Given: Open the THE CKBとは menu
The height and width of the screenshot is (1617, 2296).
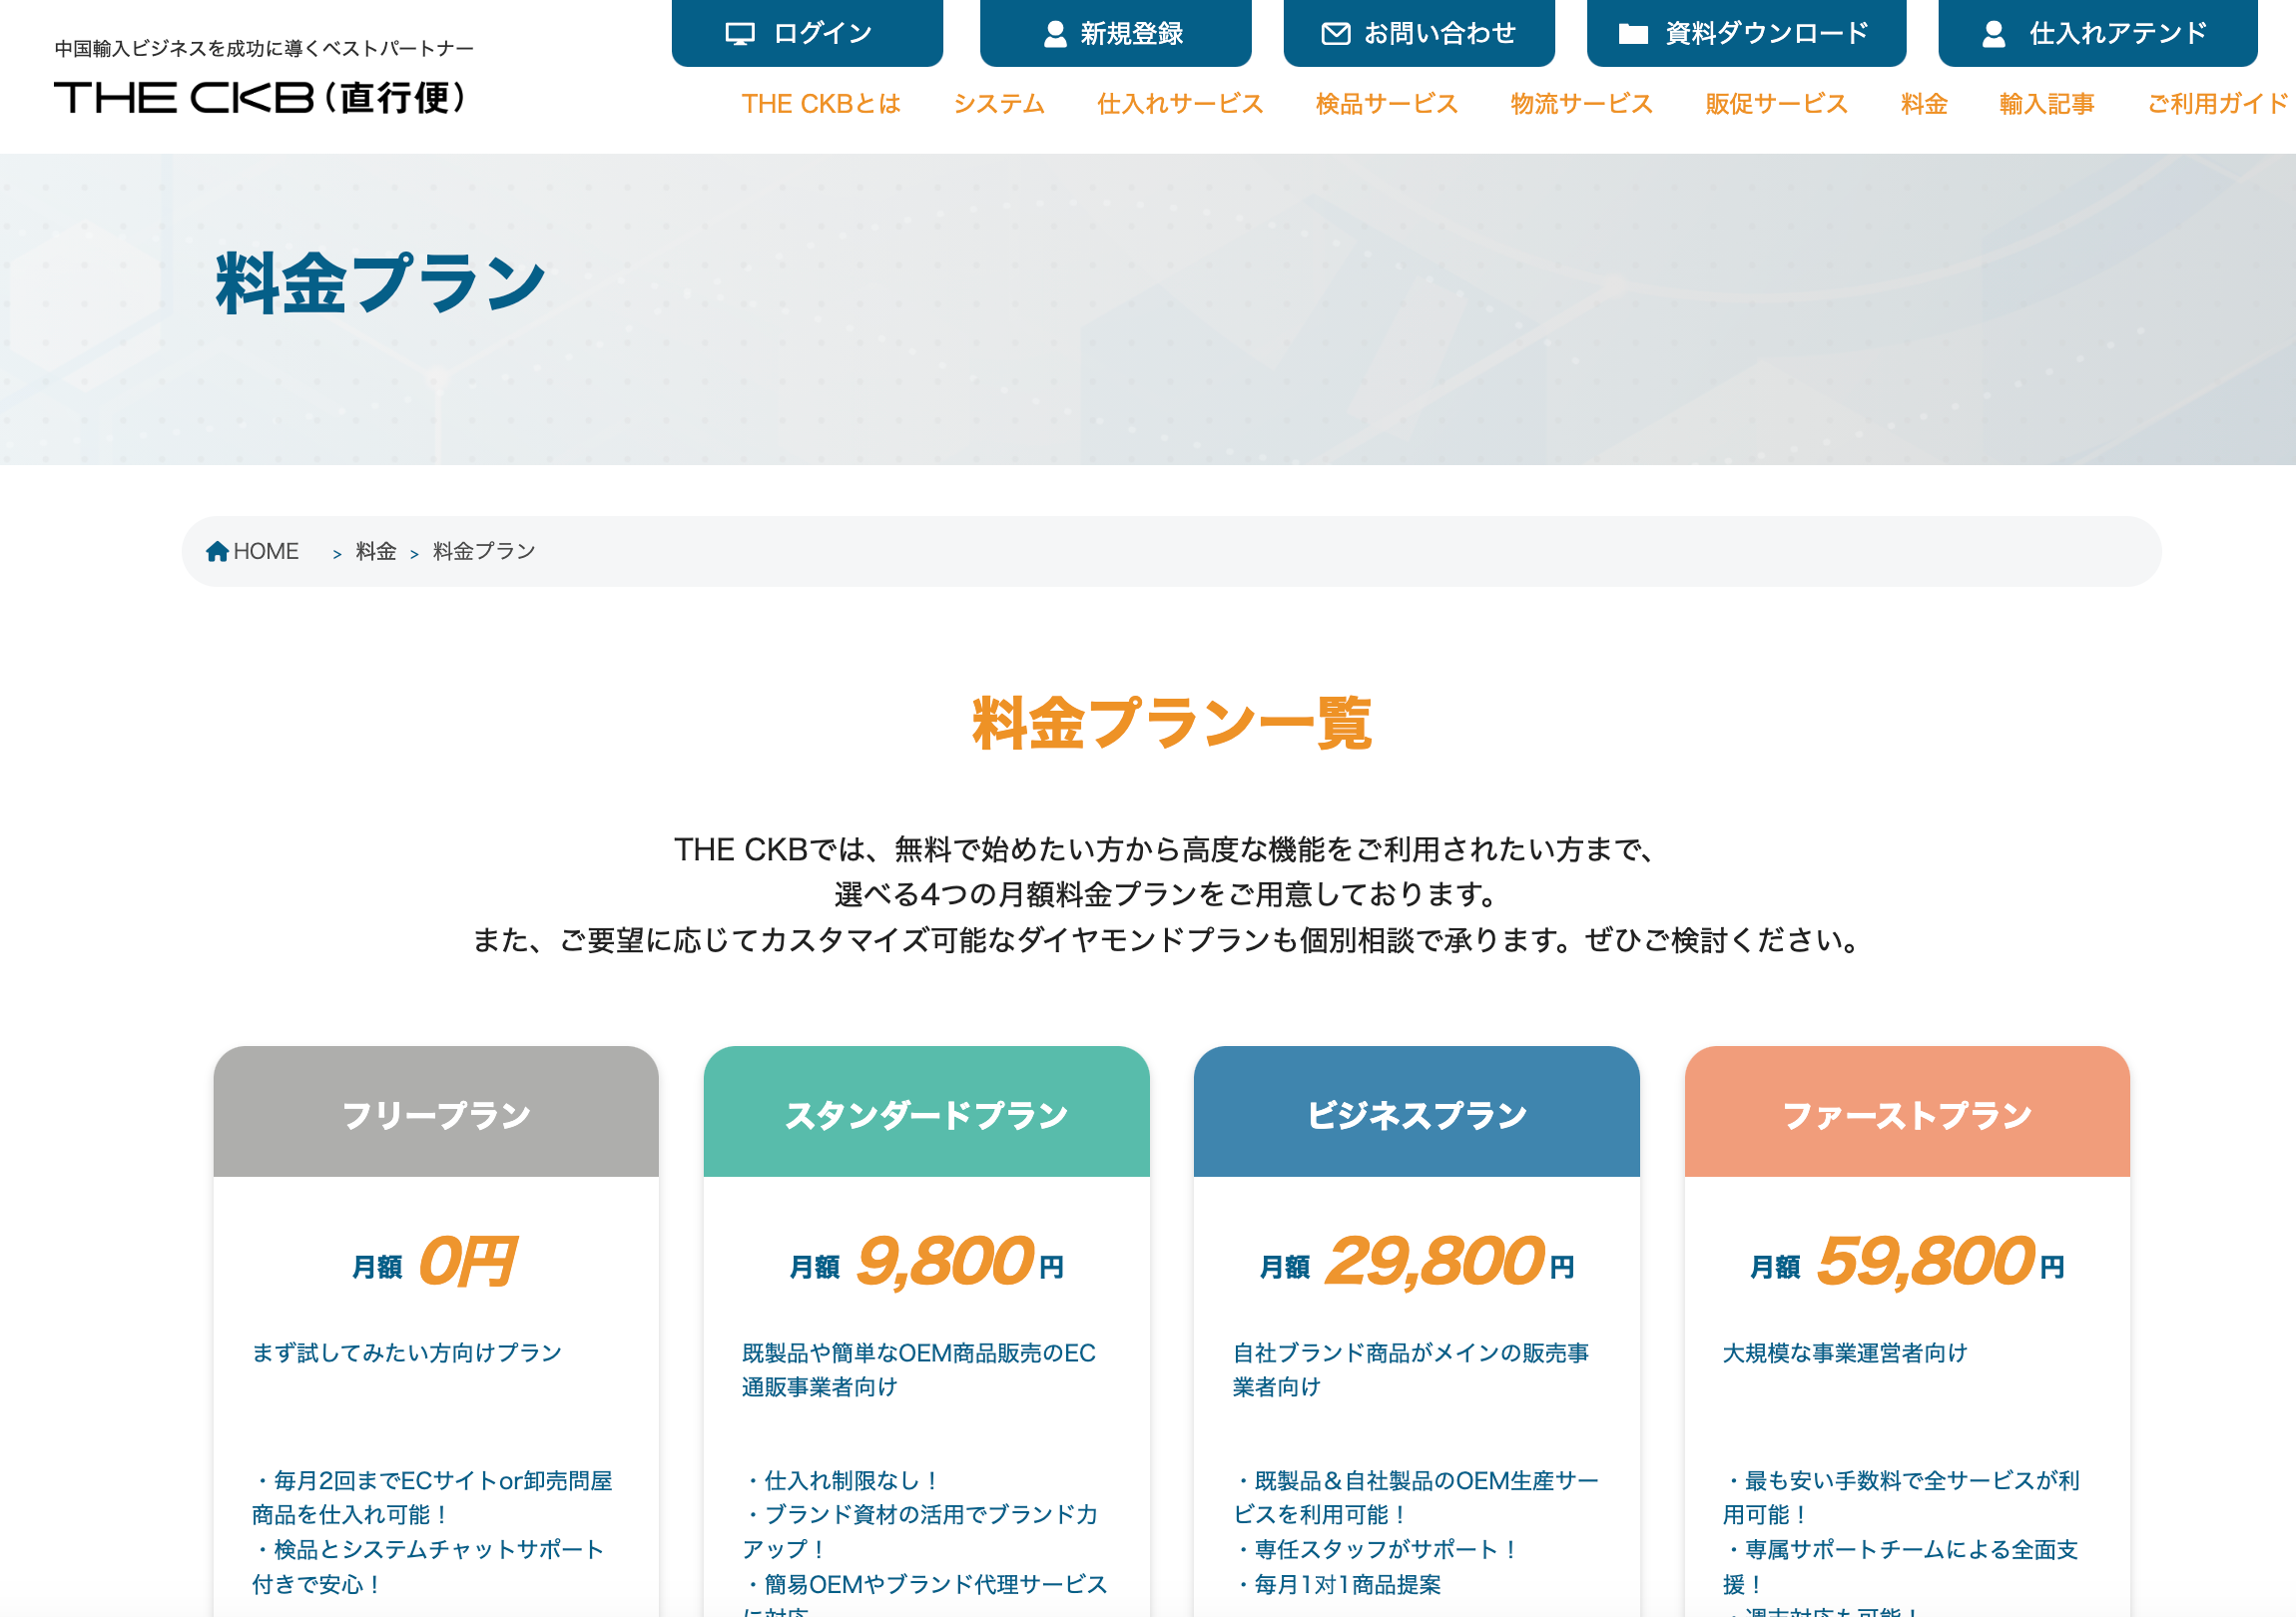Looking at the screenshot, I should coord(820,104).
